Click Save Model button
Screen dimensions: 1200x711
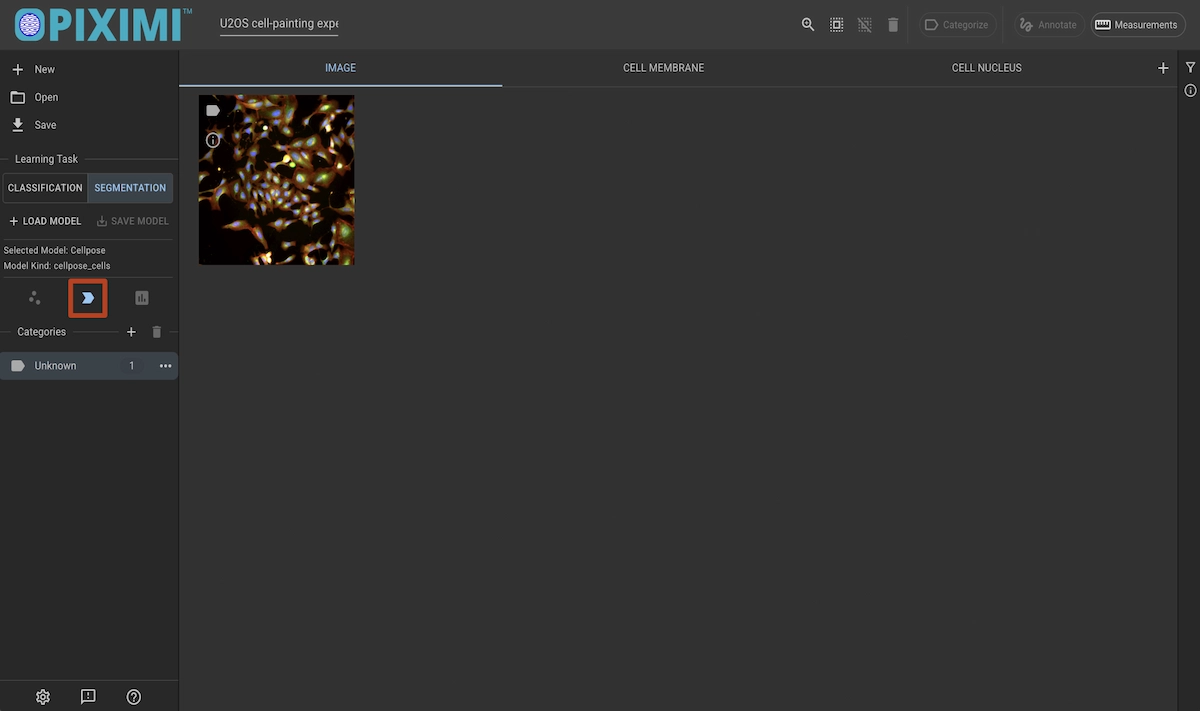(x=133, y=221)
